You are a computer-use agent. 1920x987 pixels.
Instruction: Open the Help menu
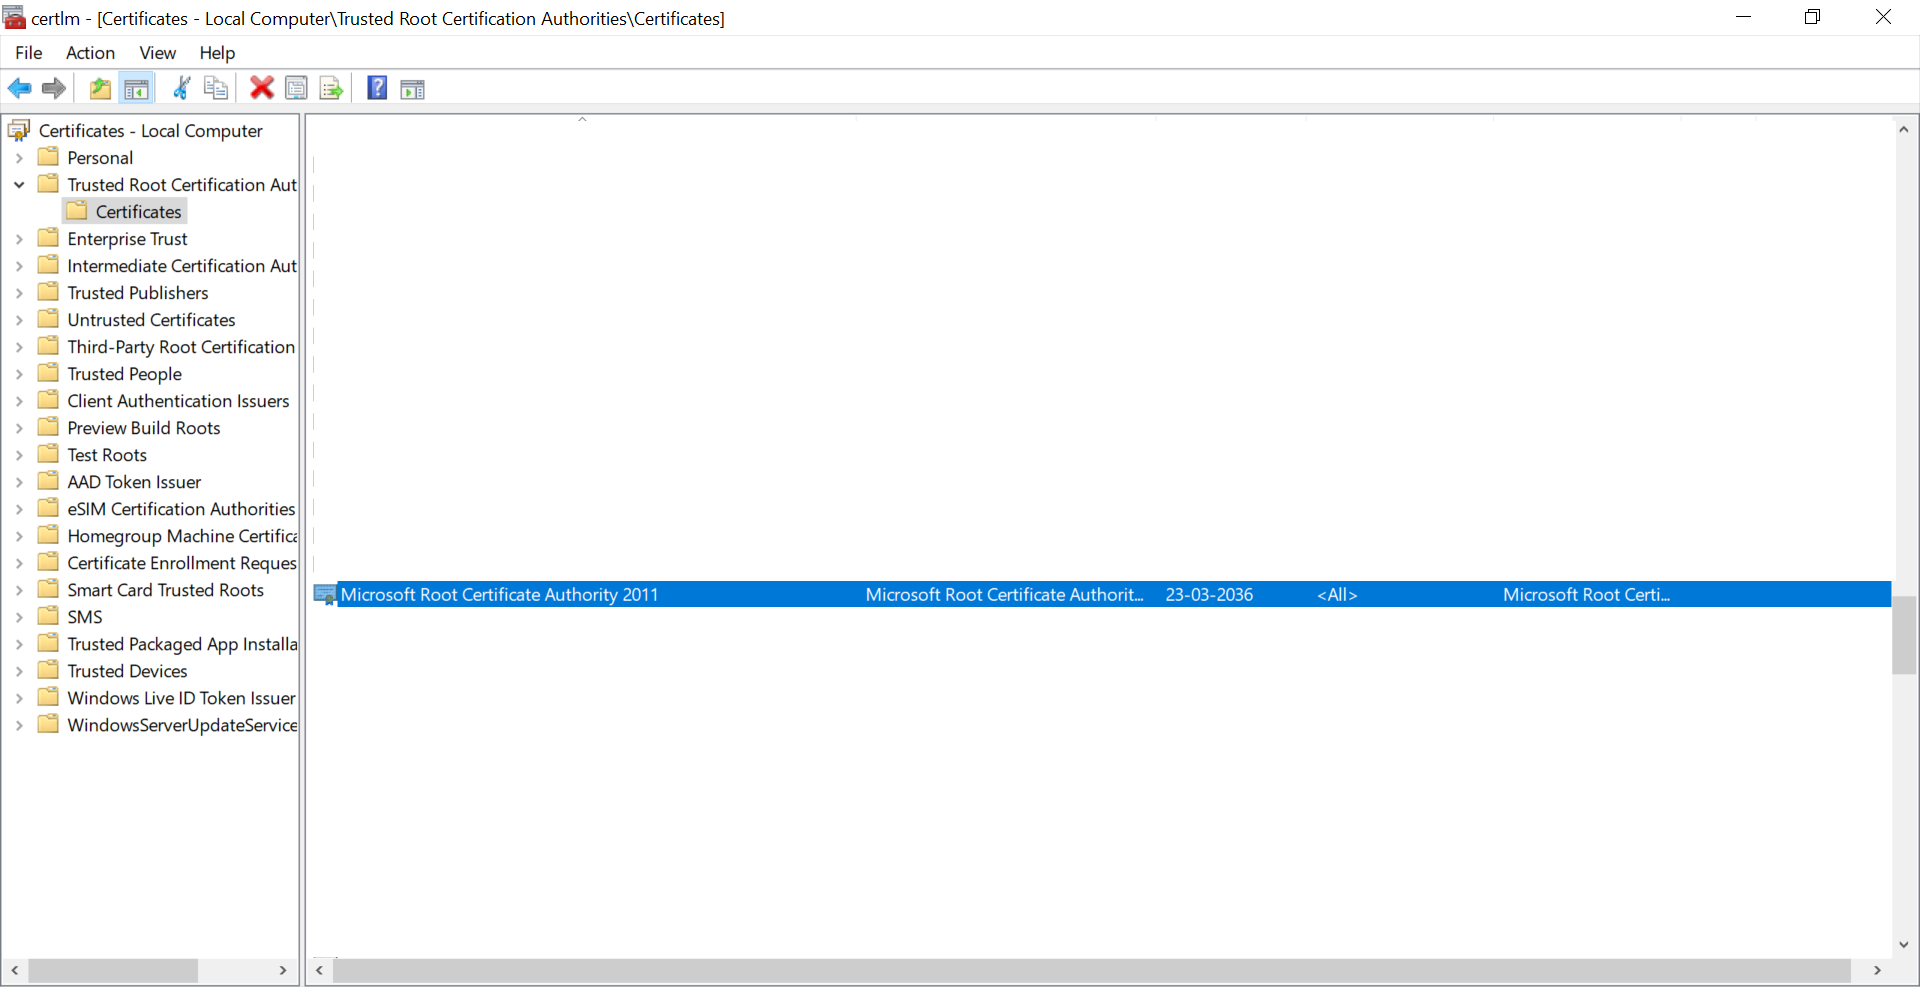tap(217, 53)
